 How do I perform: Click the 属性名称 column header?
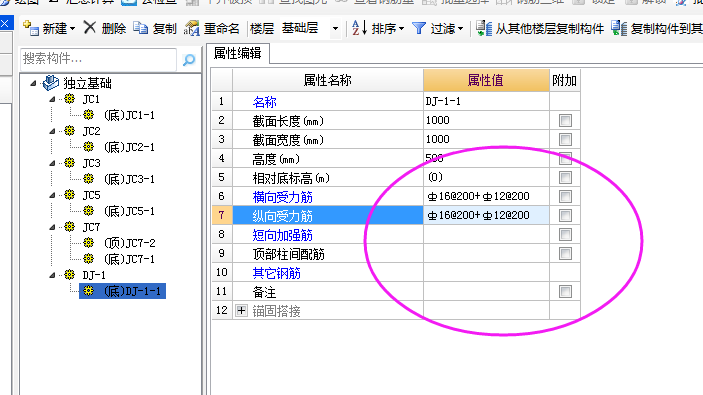click(x=327, y=81)
